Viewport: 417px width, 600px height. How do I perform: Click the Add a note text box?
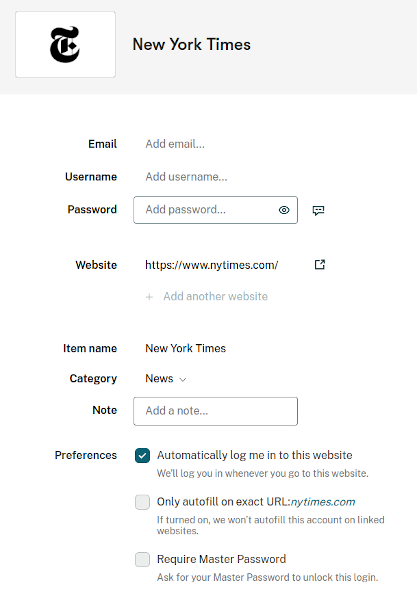pos(215,411)
